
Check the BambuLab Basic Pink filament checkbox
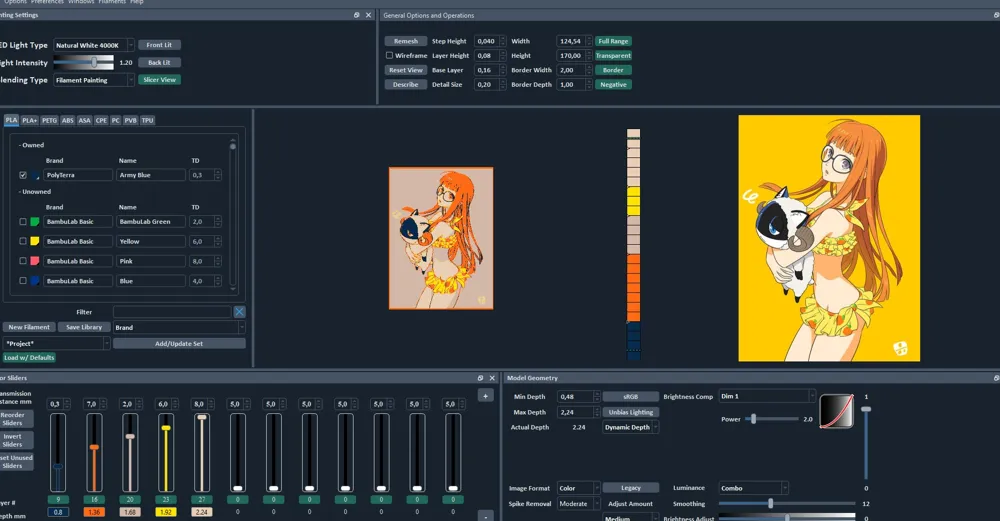coord(23,261)
